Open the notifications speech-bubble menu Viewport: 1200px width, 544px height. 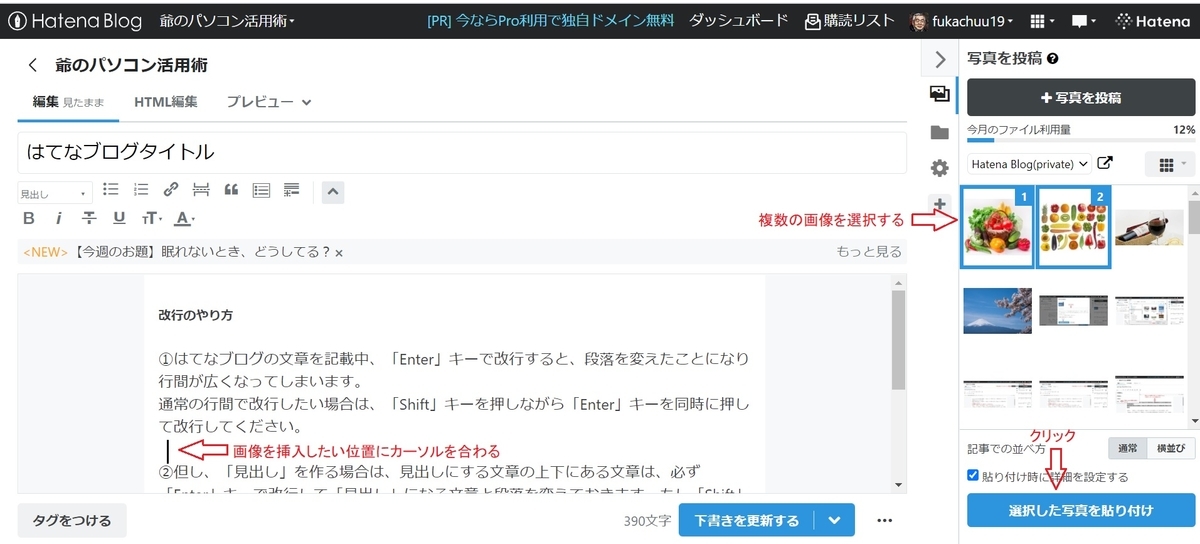click(x=1084, y=20)
